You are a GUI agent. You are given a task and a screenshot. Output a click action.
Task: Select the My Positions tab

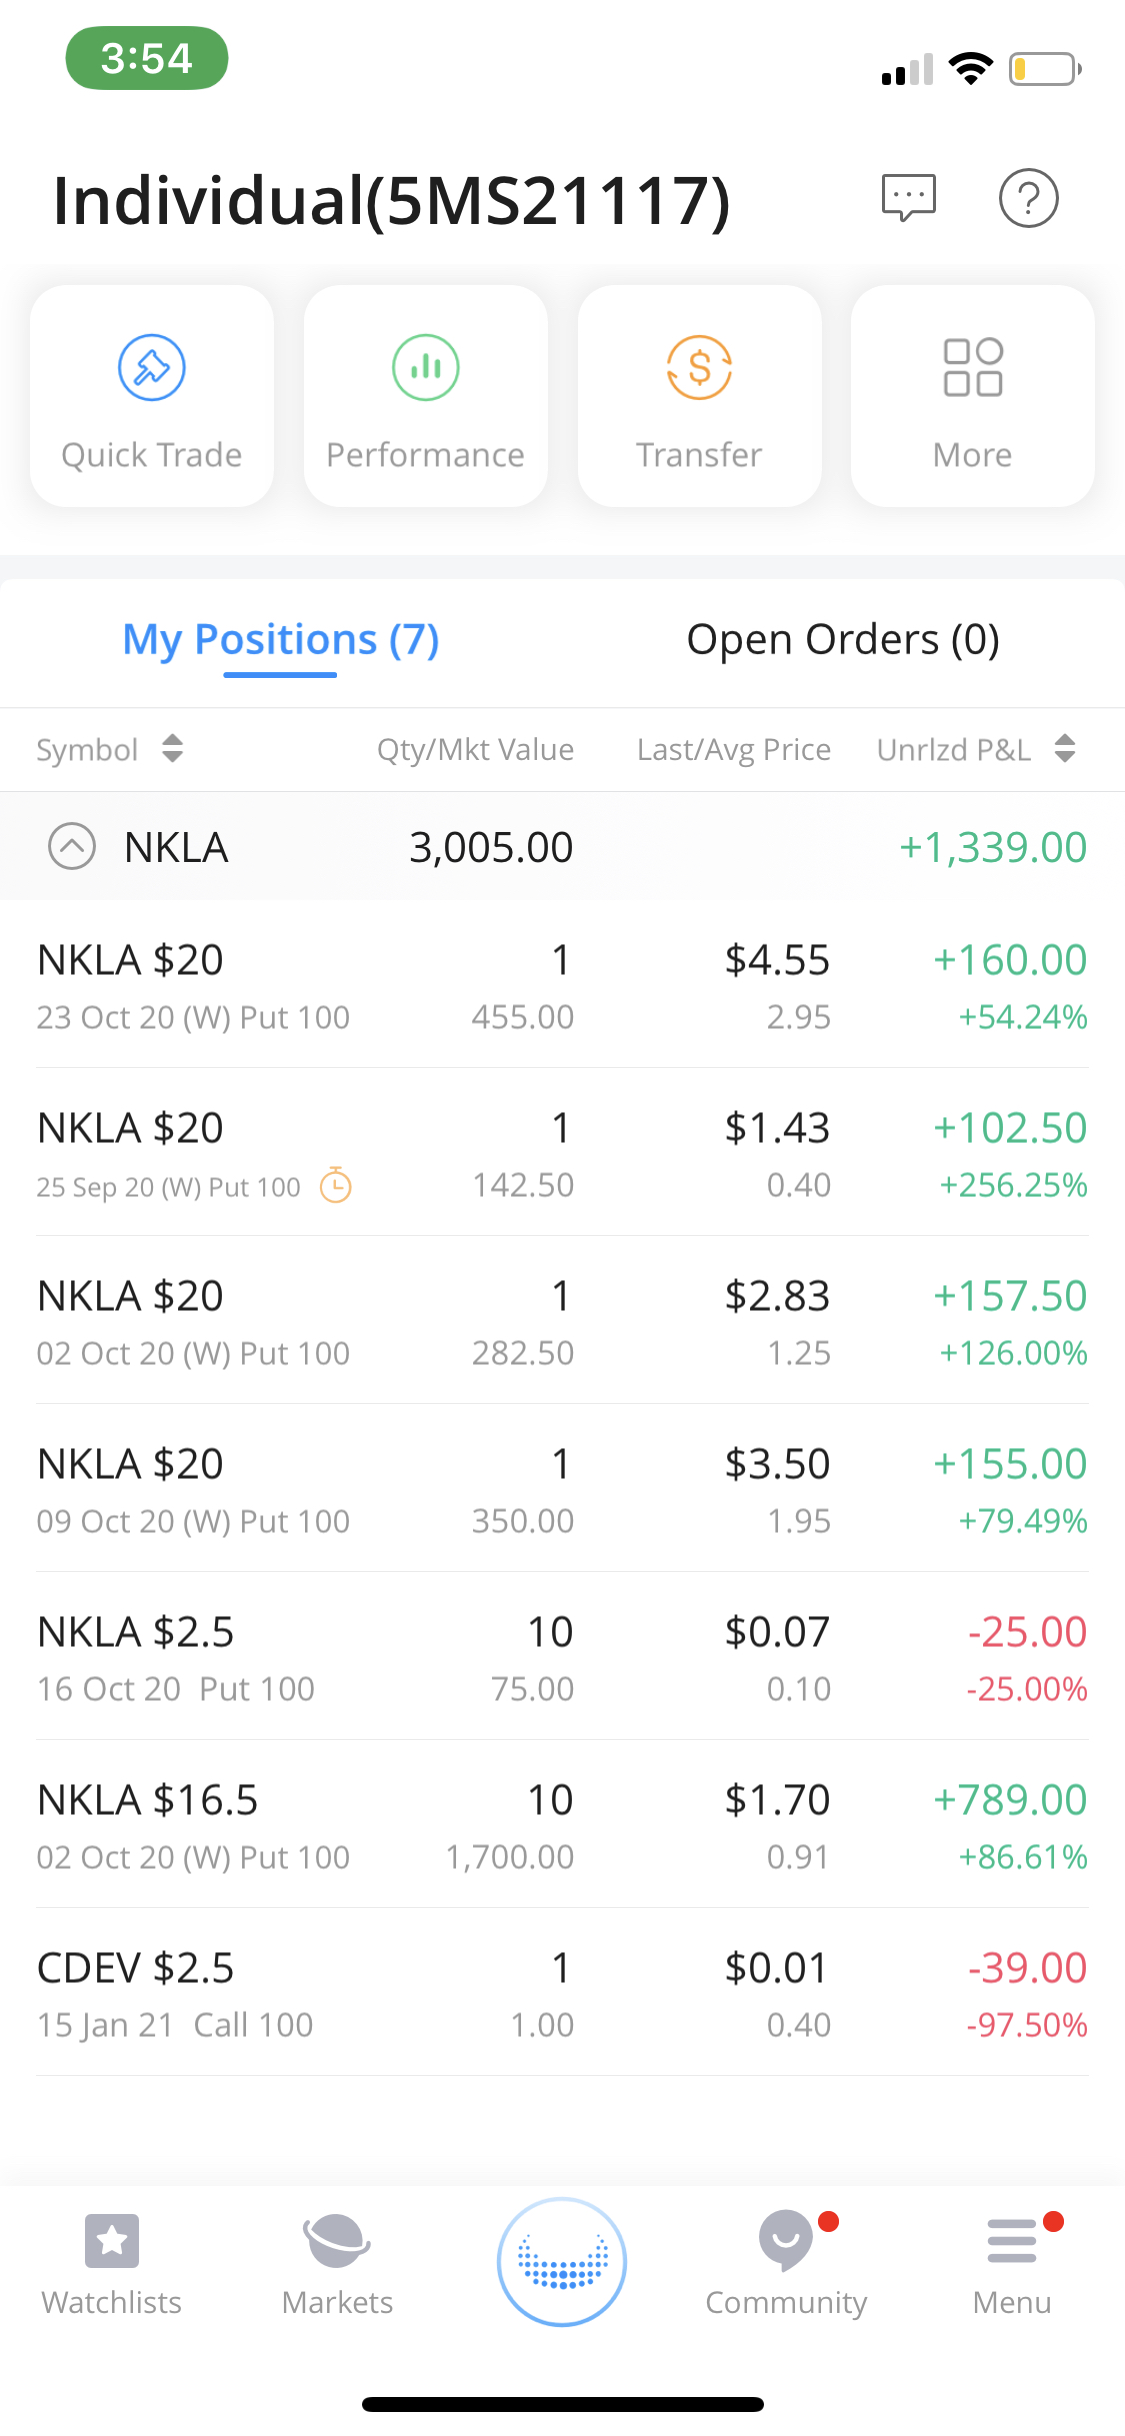pyautogui.click(x=280, y=640)
